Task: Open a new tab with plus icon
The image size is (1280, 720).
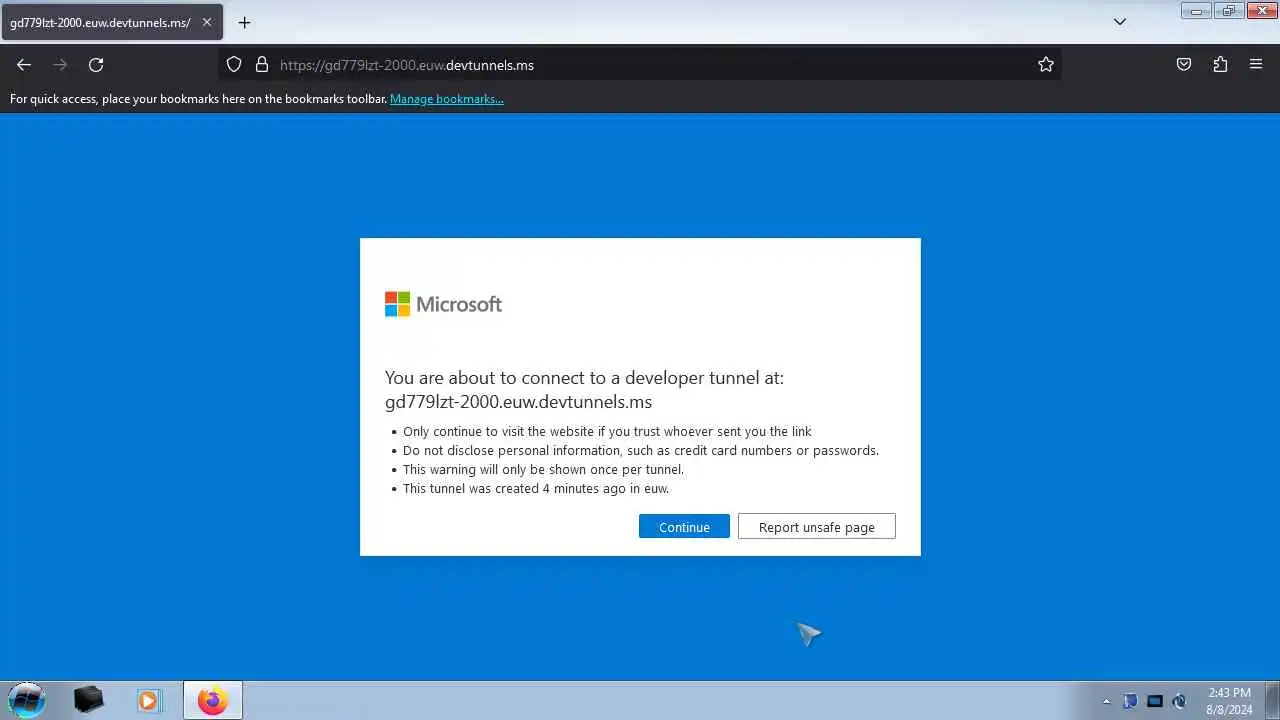Action: pos(244,22)
